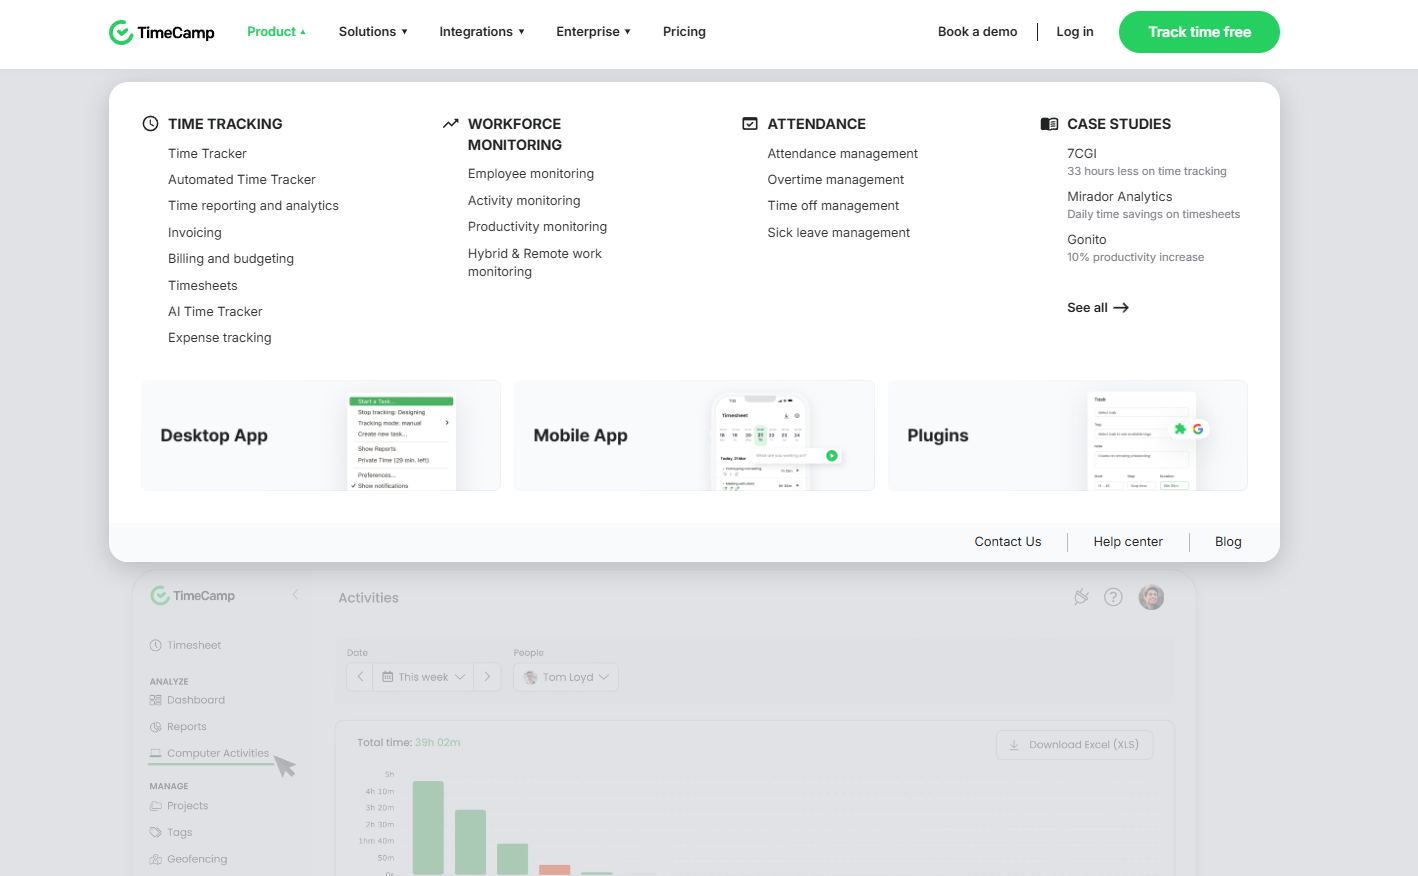The image size is (1418, 876).
Task: Click the trending chart icon beside WORKFORCE MONITORING
Action: click(450, 123)
